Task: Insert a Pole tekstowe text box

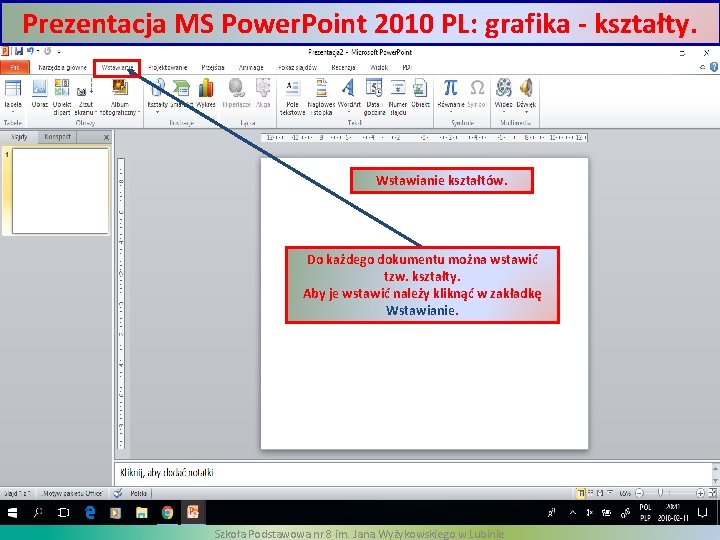Action: pyautogui.click(x=292, y=96)
